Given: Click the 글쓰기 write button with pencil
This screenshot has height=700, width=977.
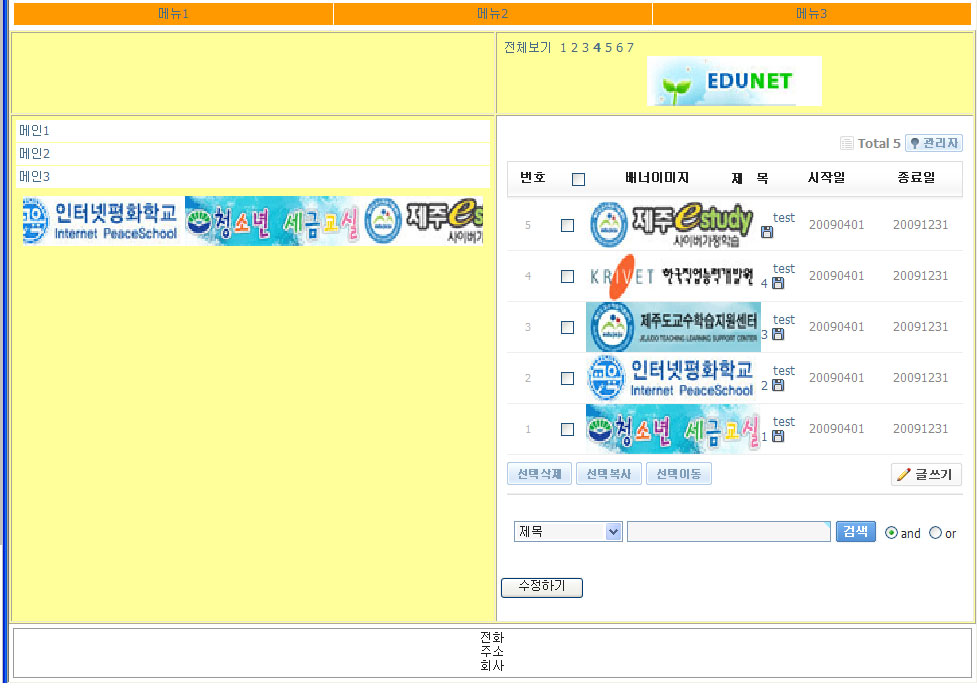Looking at the screenshot, I should point(926,474).
